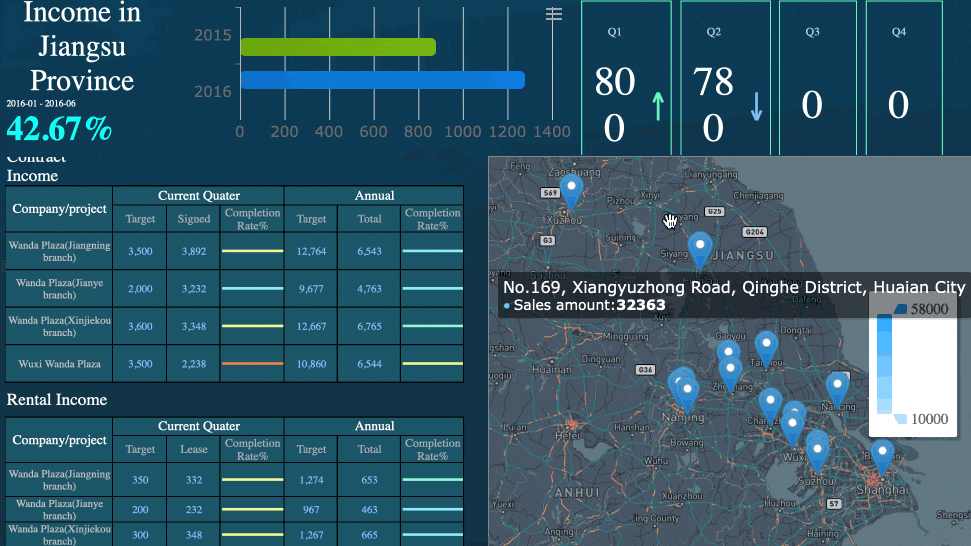Screen dimensions: 971x546
Task: Select the Q2 quarter card
Action: click(x=725, y=78)
